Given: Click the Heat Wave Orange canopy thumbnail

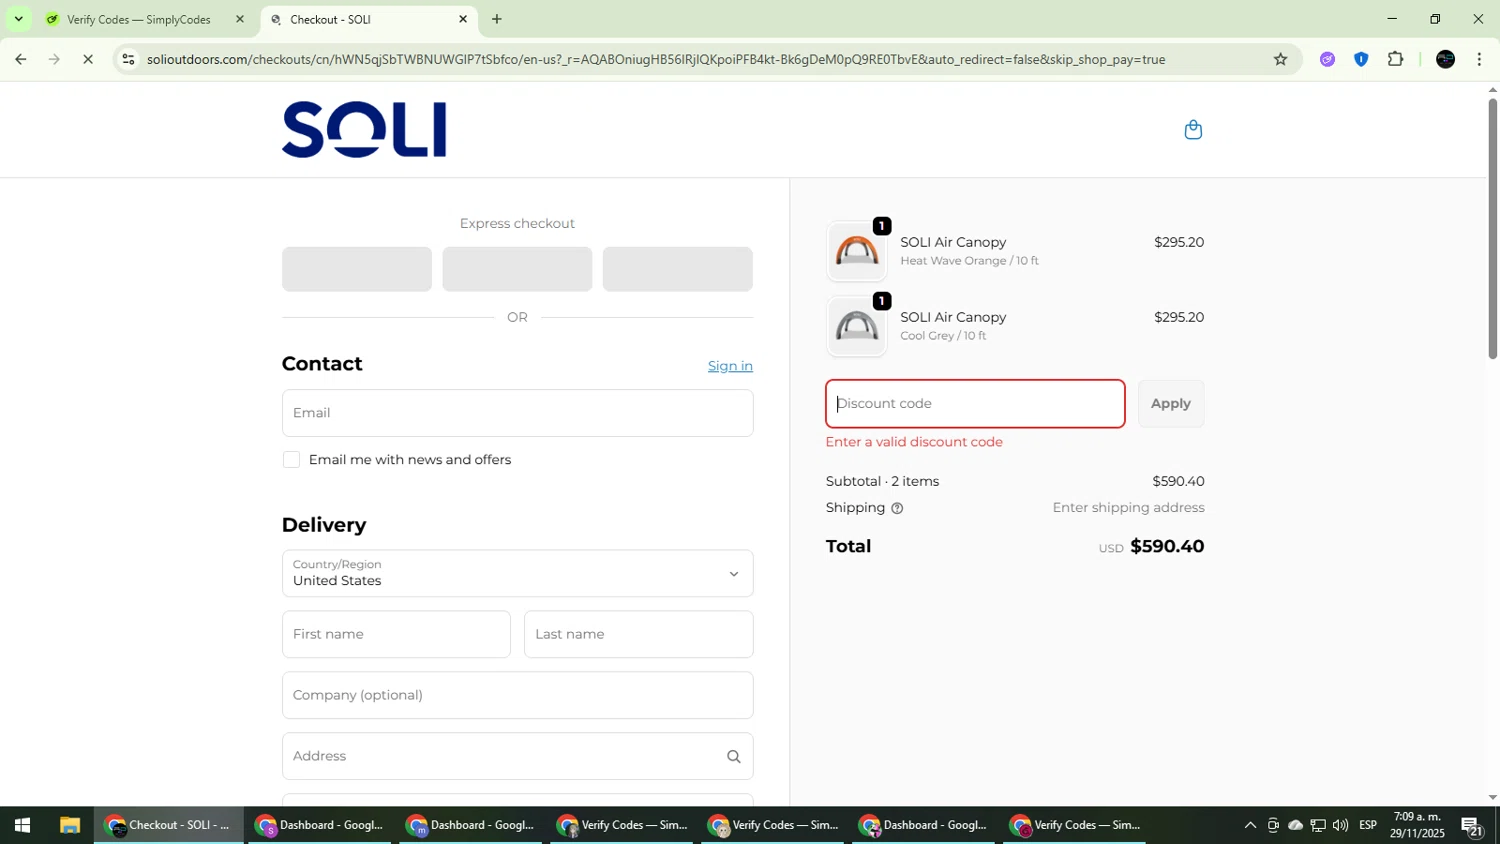Looking at the screenshot, I should pos(857,251).
